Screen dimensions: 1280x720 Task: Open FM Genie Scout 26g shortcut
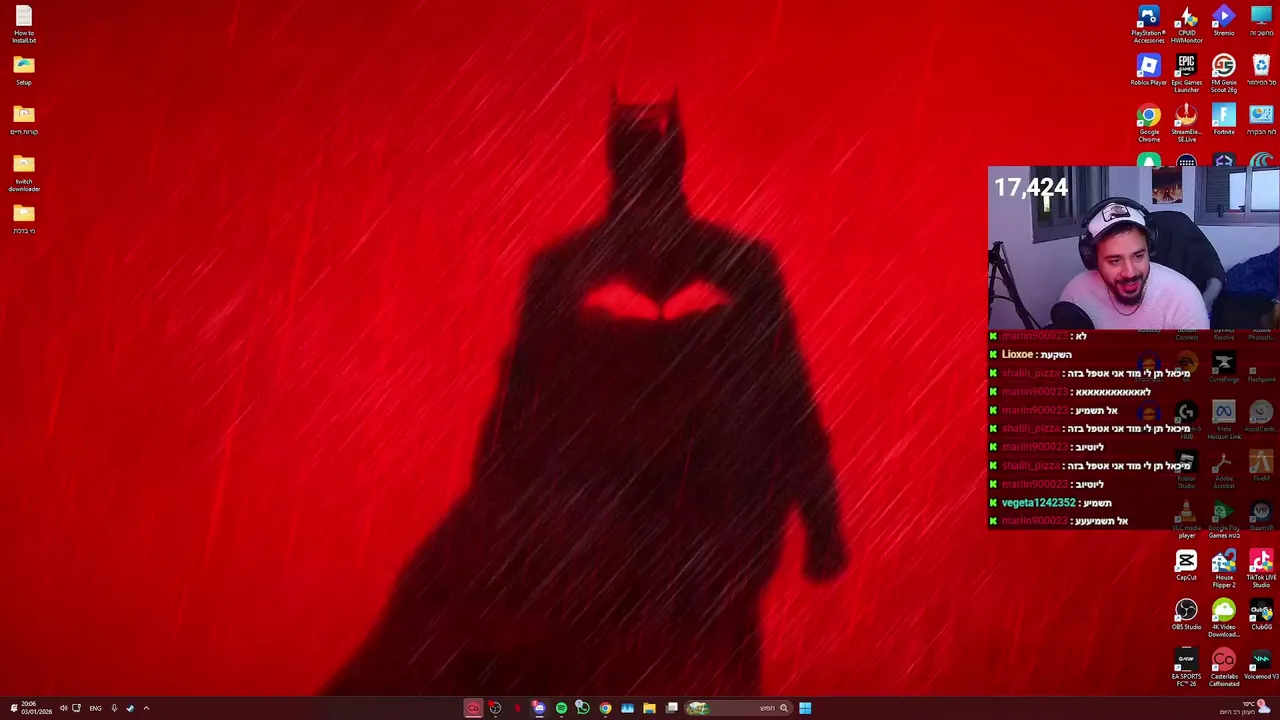point(1224,74)
